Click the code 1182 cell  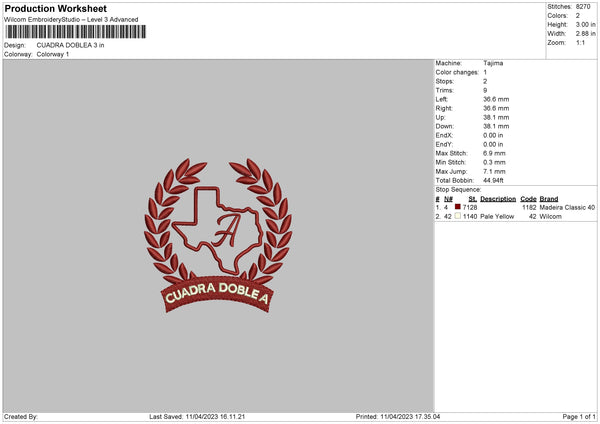click(529, 207)
